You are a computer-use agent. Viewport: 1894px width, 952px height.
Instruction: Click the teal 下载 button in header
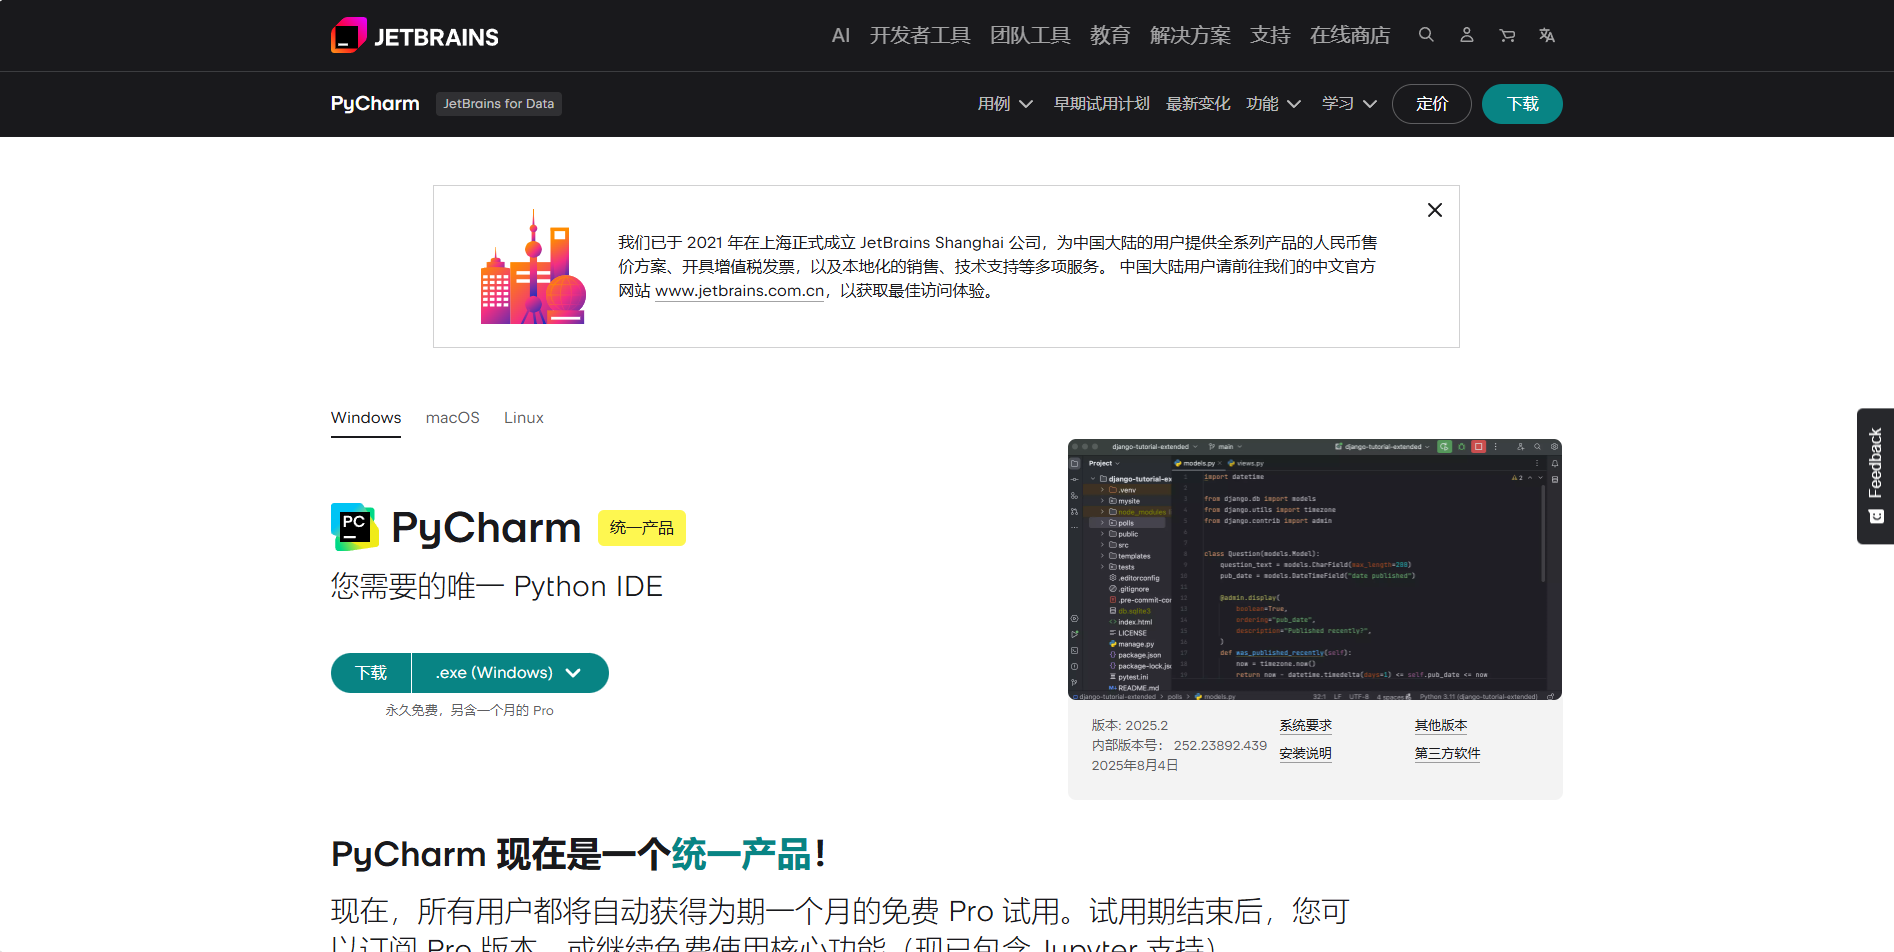click(x=1522, y=104)
